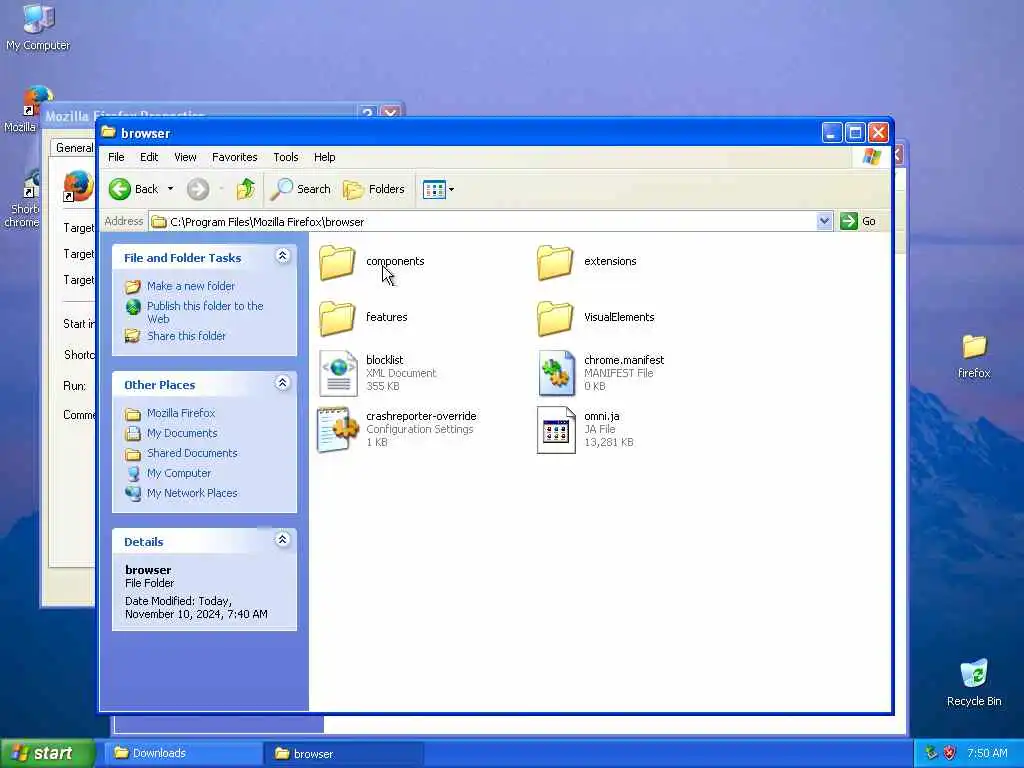Click the Share this folder hand icon
Viewport: 1024px width, 768px height.
pyautogui.click(x=133, y=336)
